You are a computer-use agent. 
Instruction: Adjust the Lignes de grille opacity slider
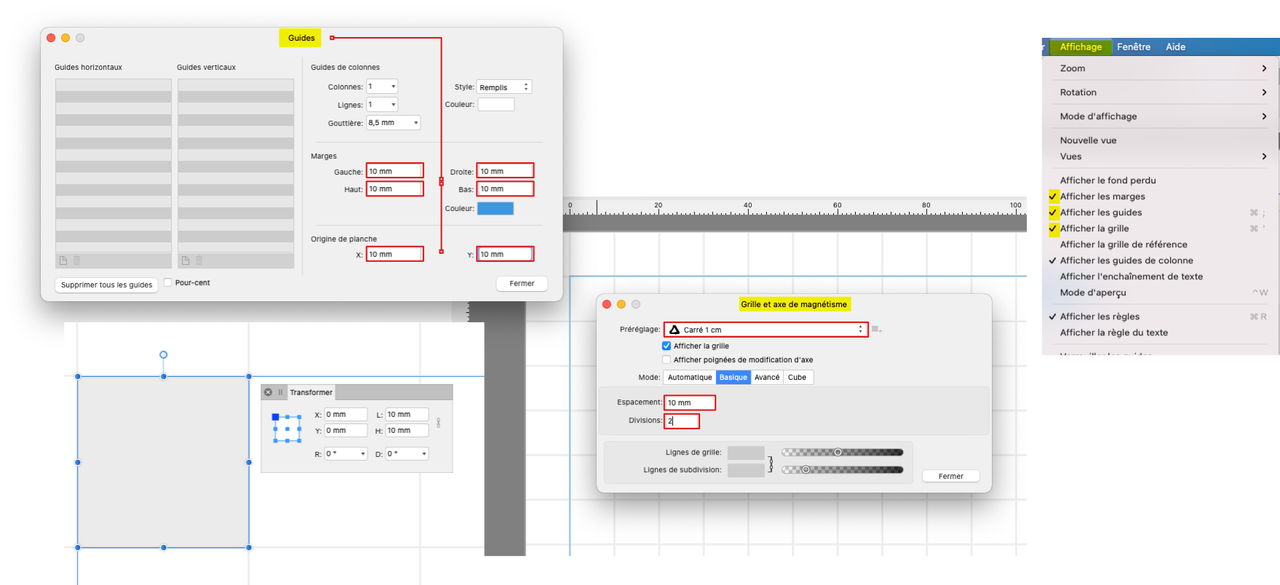842,452
